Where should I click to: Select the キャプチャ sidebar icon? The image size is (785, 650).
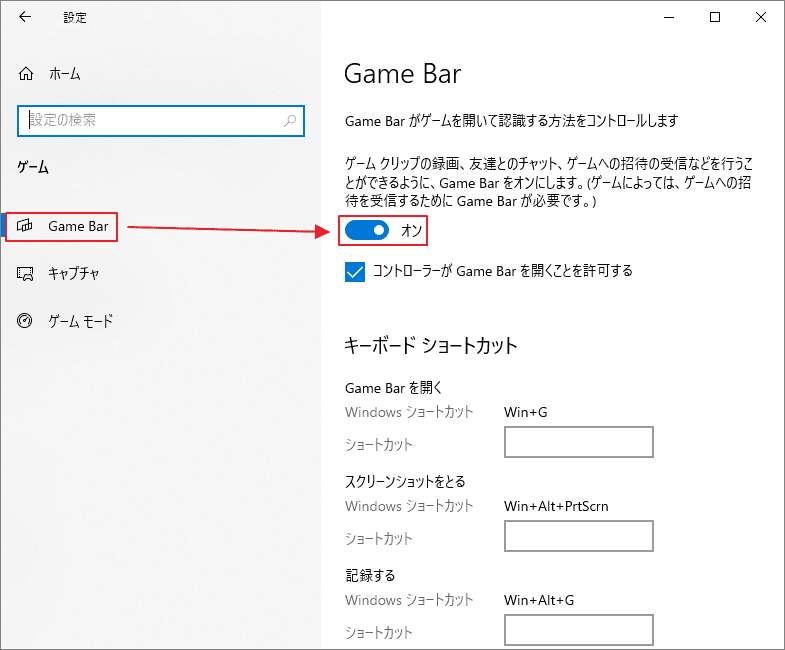pos(25,273)
